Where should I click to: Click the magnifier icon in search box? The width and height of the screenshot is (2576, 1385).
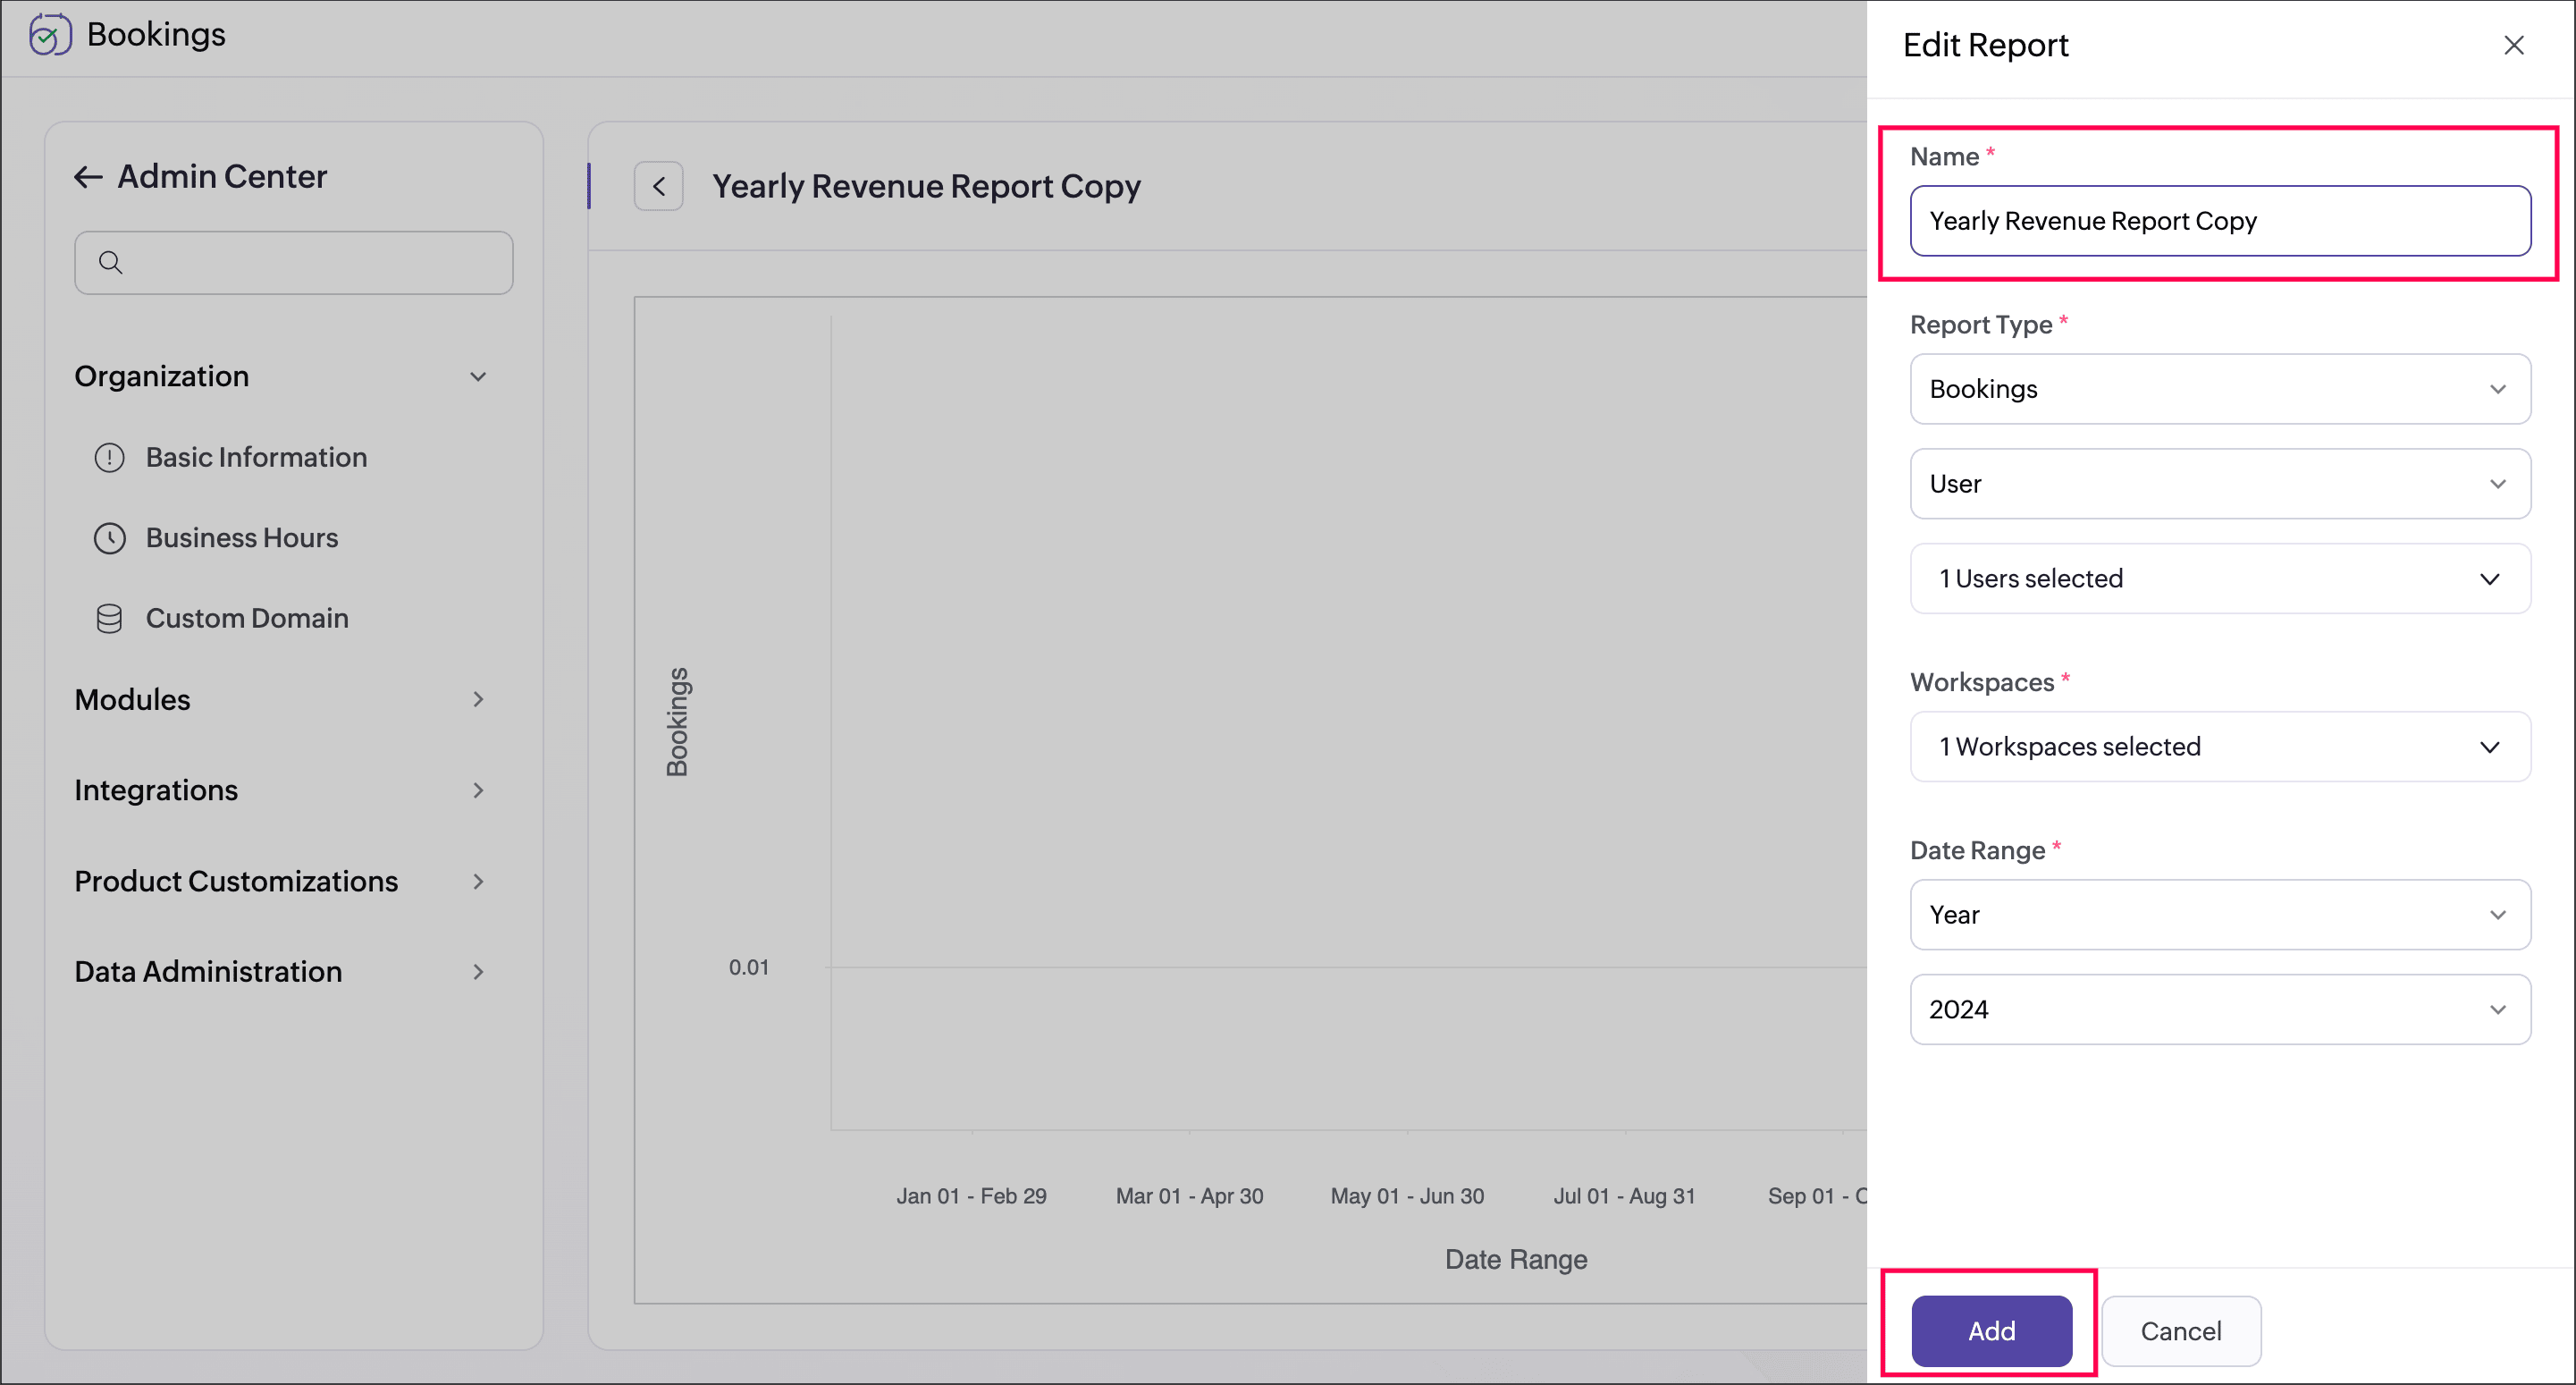[x=111, y=263]
